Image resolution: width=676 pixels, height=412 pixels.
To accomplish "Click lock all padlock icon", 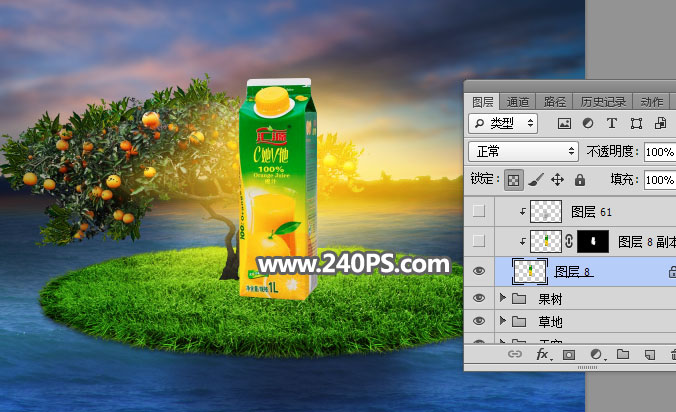I will [x=580, y=180].
